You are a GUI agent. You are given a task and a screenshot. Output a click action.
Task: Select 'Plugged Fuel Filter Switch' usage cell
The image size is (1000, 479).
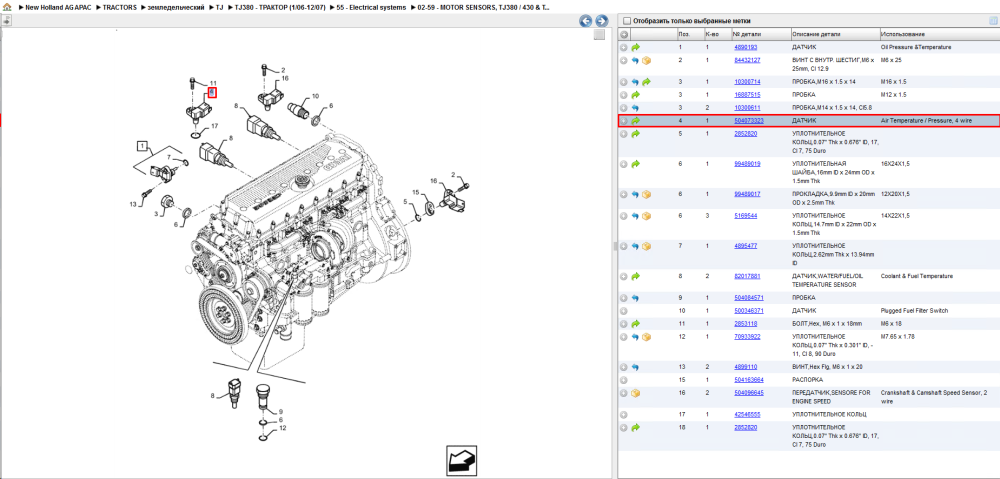coord(915,311)
